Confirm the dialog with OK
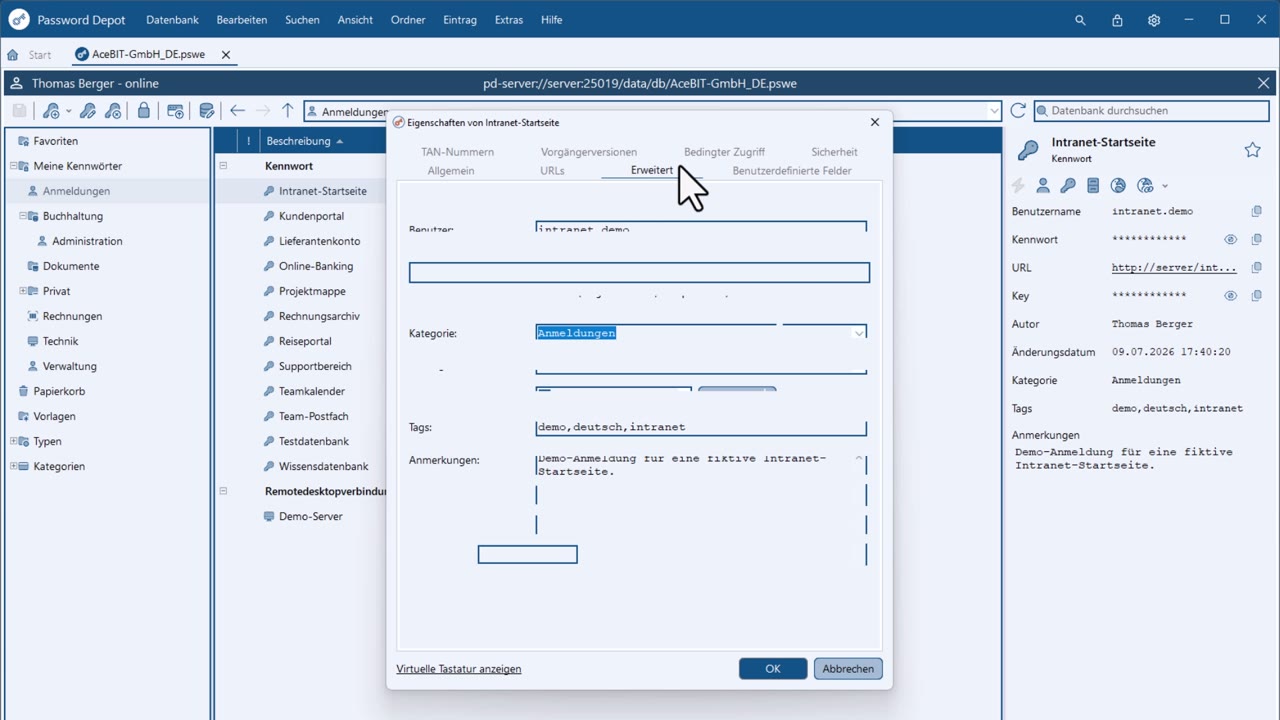The width and height of the screenshot is (1280, 720). 773,669
